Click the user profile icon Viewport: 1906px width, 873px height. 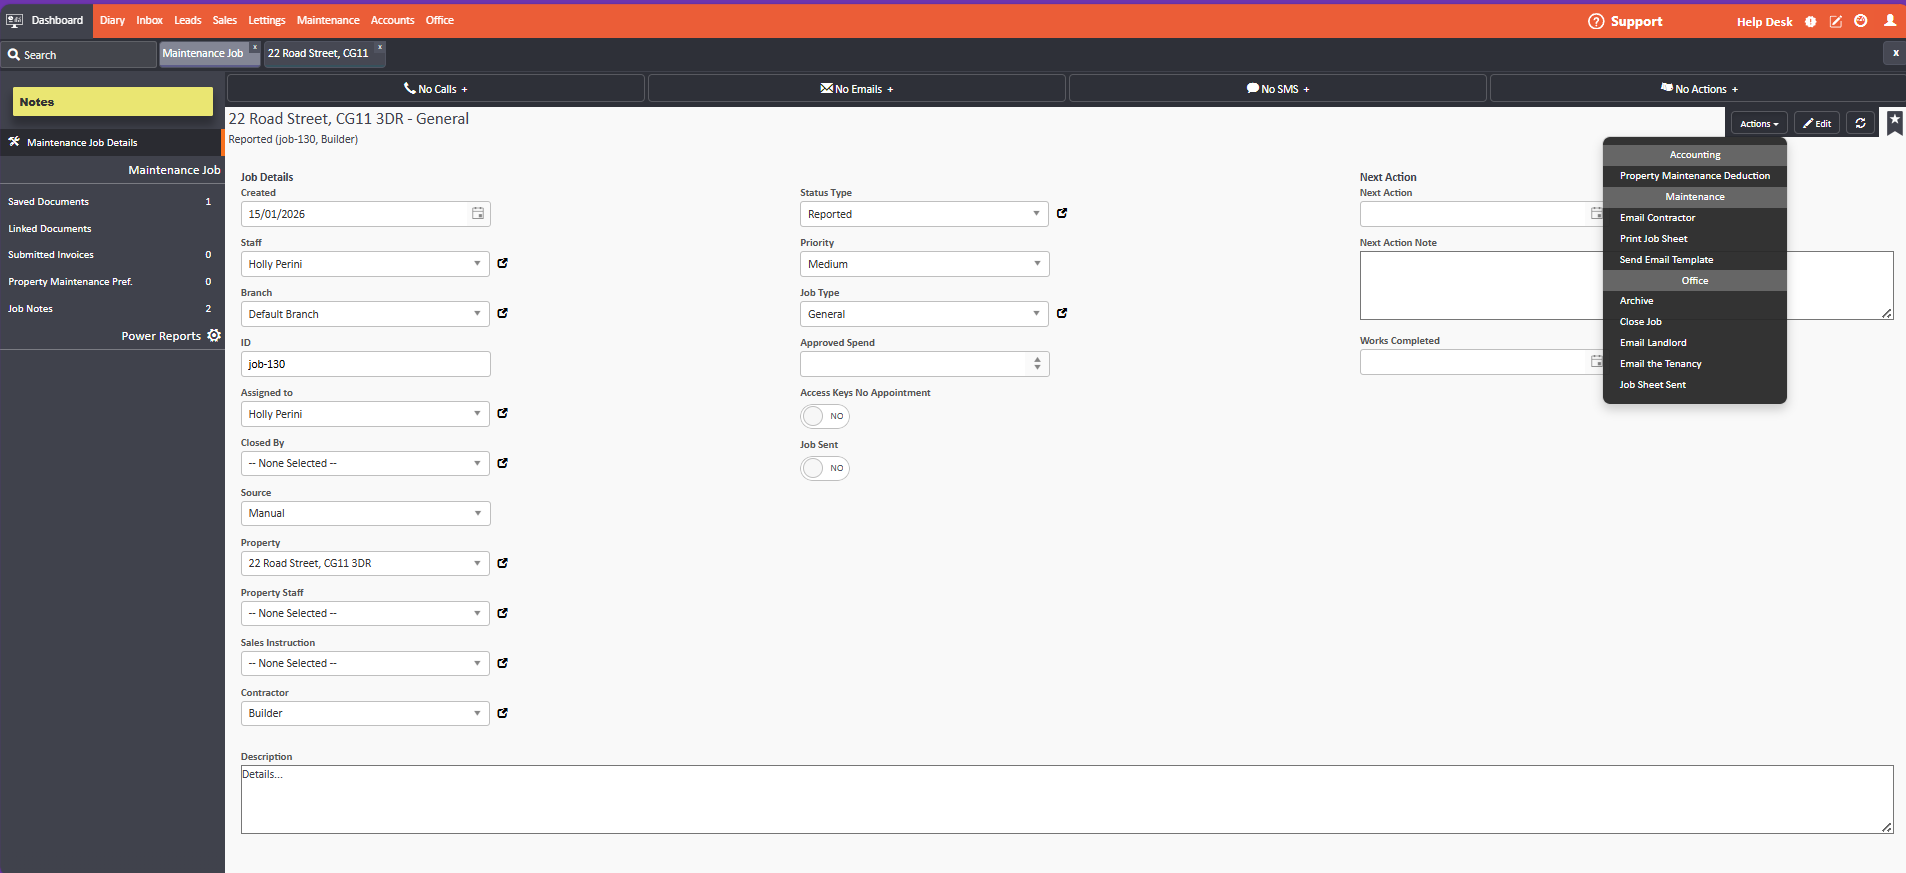click(1889, 21)
